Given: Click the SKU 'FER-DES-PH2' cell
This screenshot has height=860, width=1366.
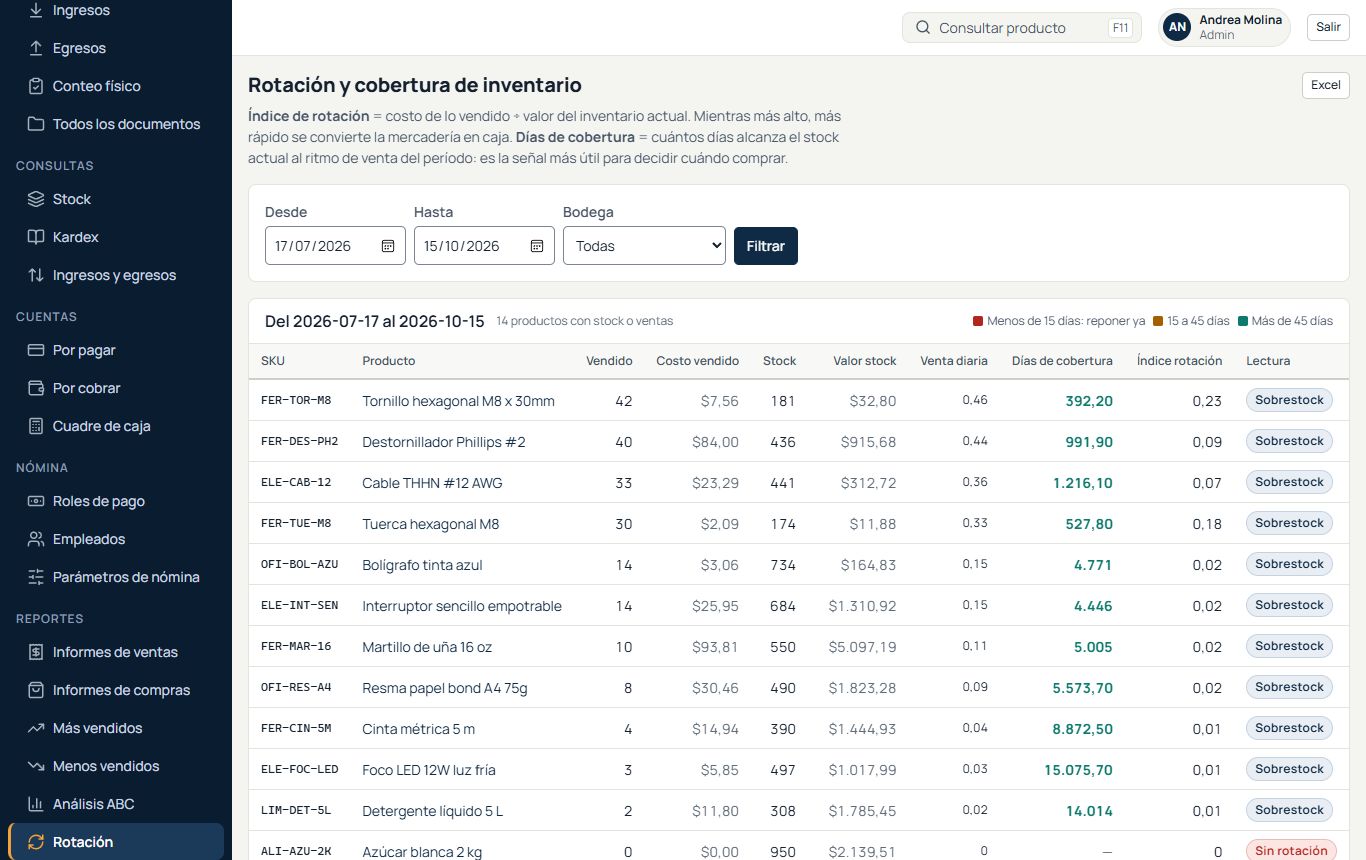Looking at the screenshot, I should [300, 441].
